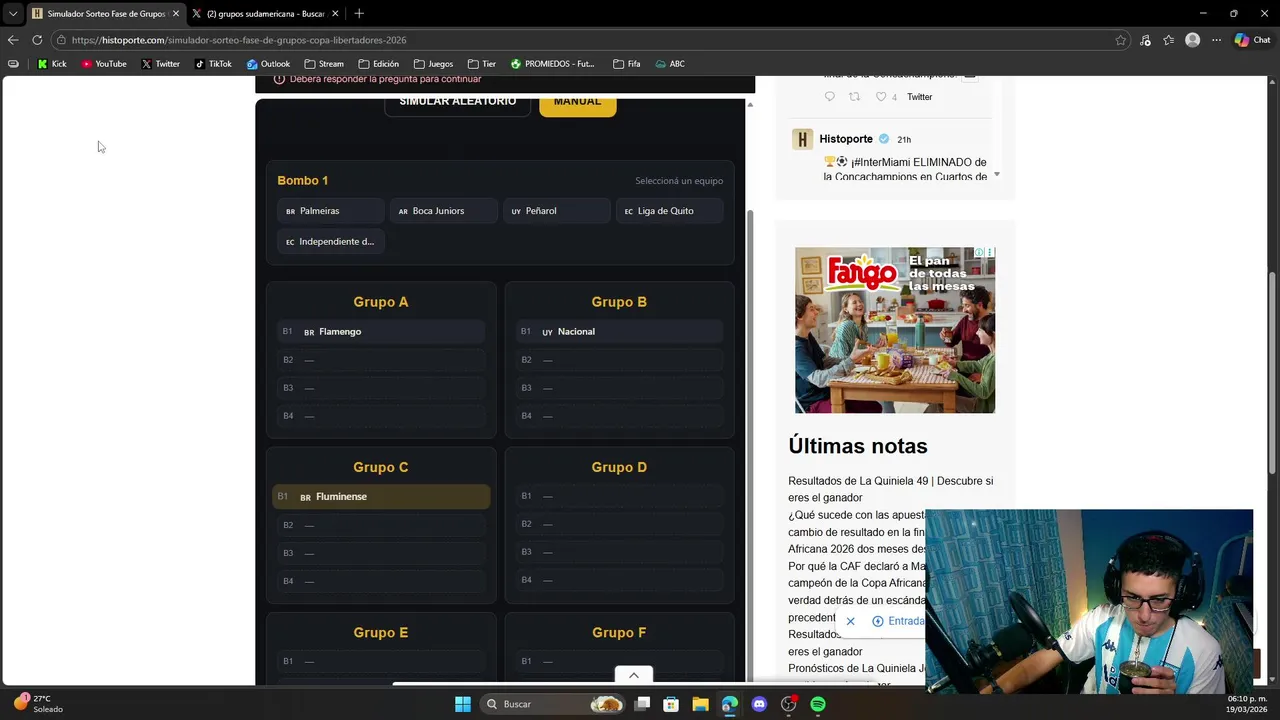Image resolution: width=1280 pixels, height=720 pixels.
Task: Click empty B1 slot in Grupo D
Action: click(x=619, y=496)
